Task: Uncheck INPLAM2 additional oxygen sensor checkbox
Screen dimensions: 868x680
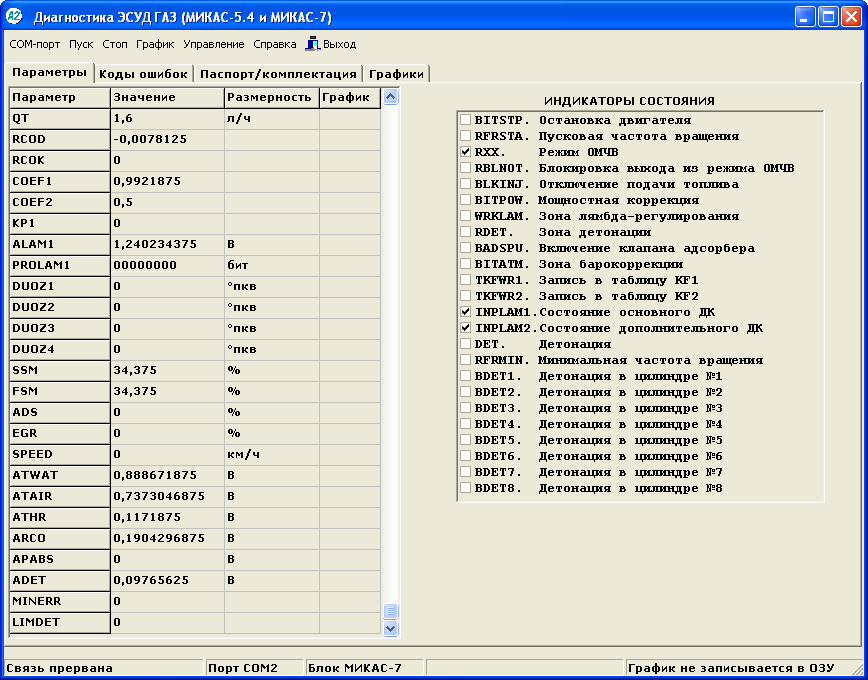Action: coord(466,328)
